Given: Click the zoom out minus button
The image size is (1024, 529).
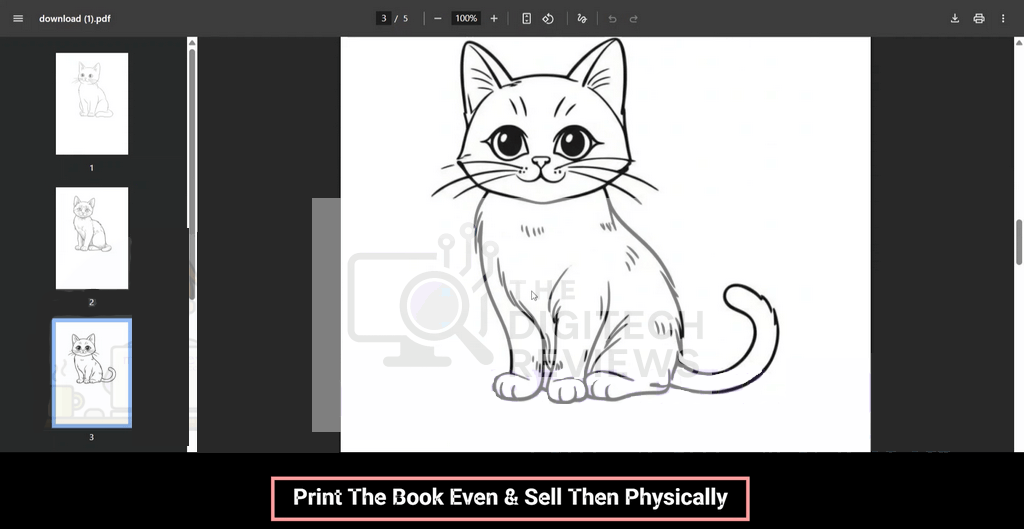Looking at the screenshot, I should (438, 18).
